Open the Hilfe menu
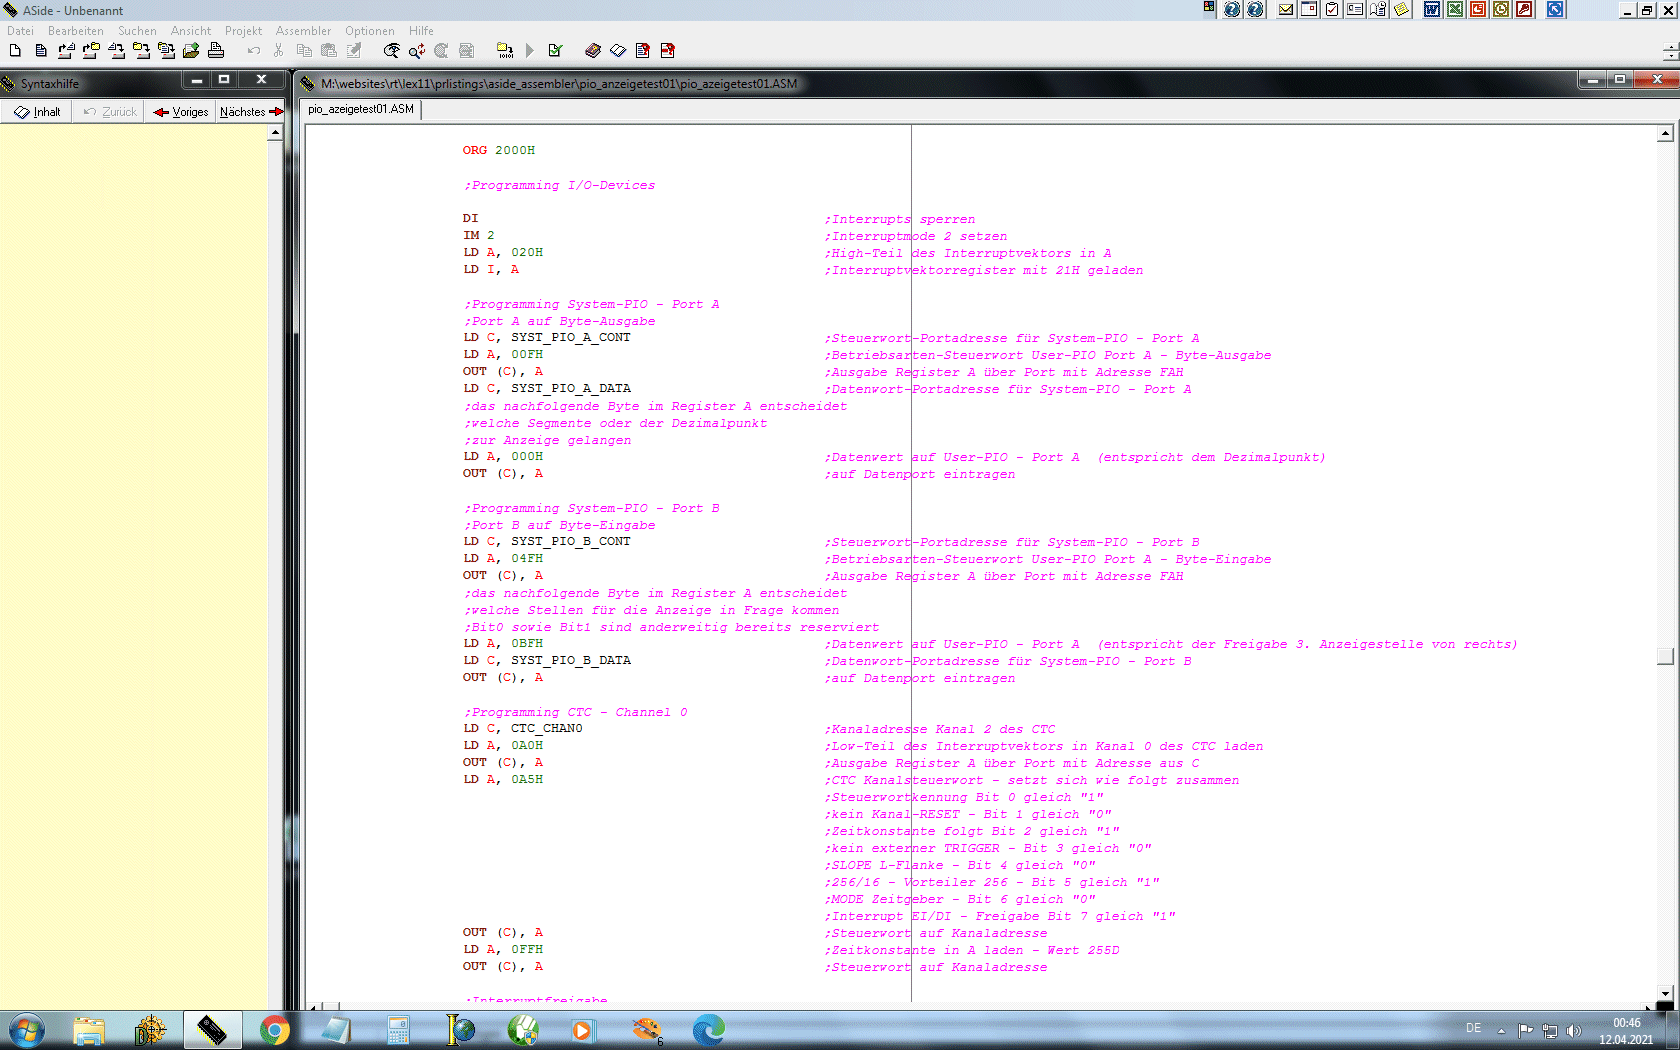Viewport: 1680px width, 1050px height. coord(421,31)
